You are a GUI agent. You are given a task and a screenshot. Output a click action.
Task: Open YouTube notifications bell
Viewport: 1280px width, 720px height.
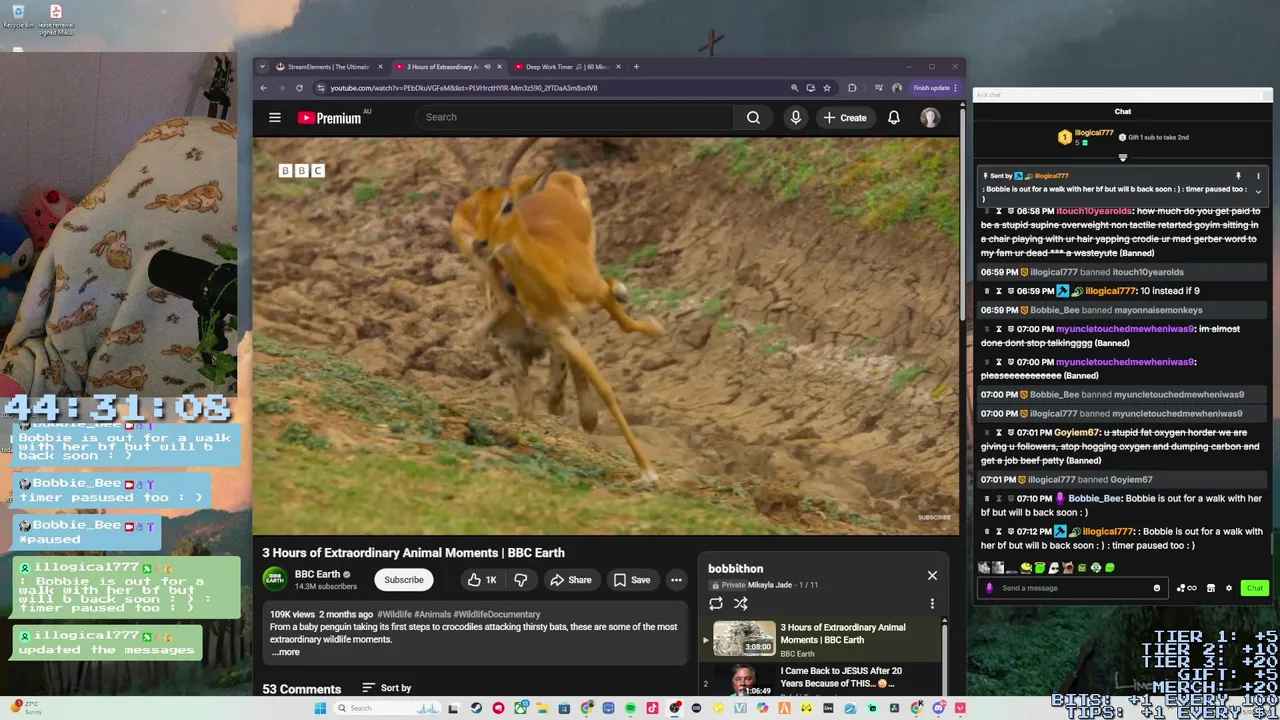(x=894, y=117)
